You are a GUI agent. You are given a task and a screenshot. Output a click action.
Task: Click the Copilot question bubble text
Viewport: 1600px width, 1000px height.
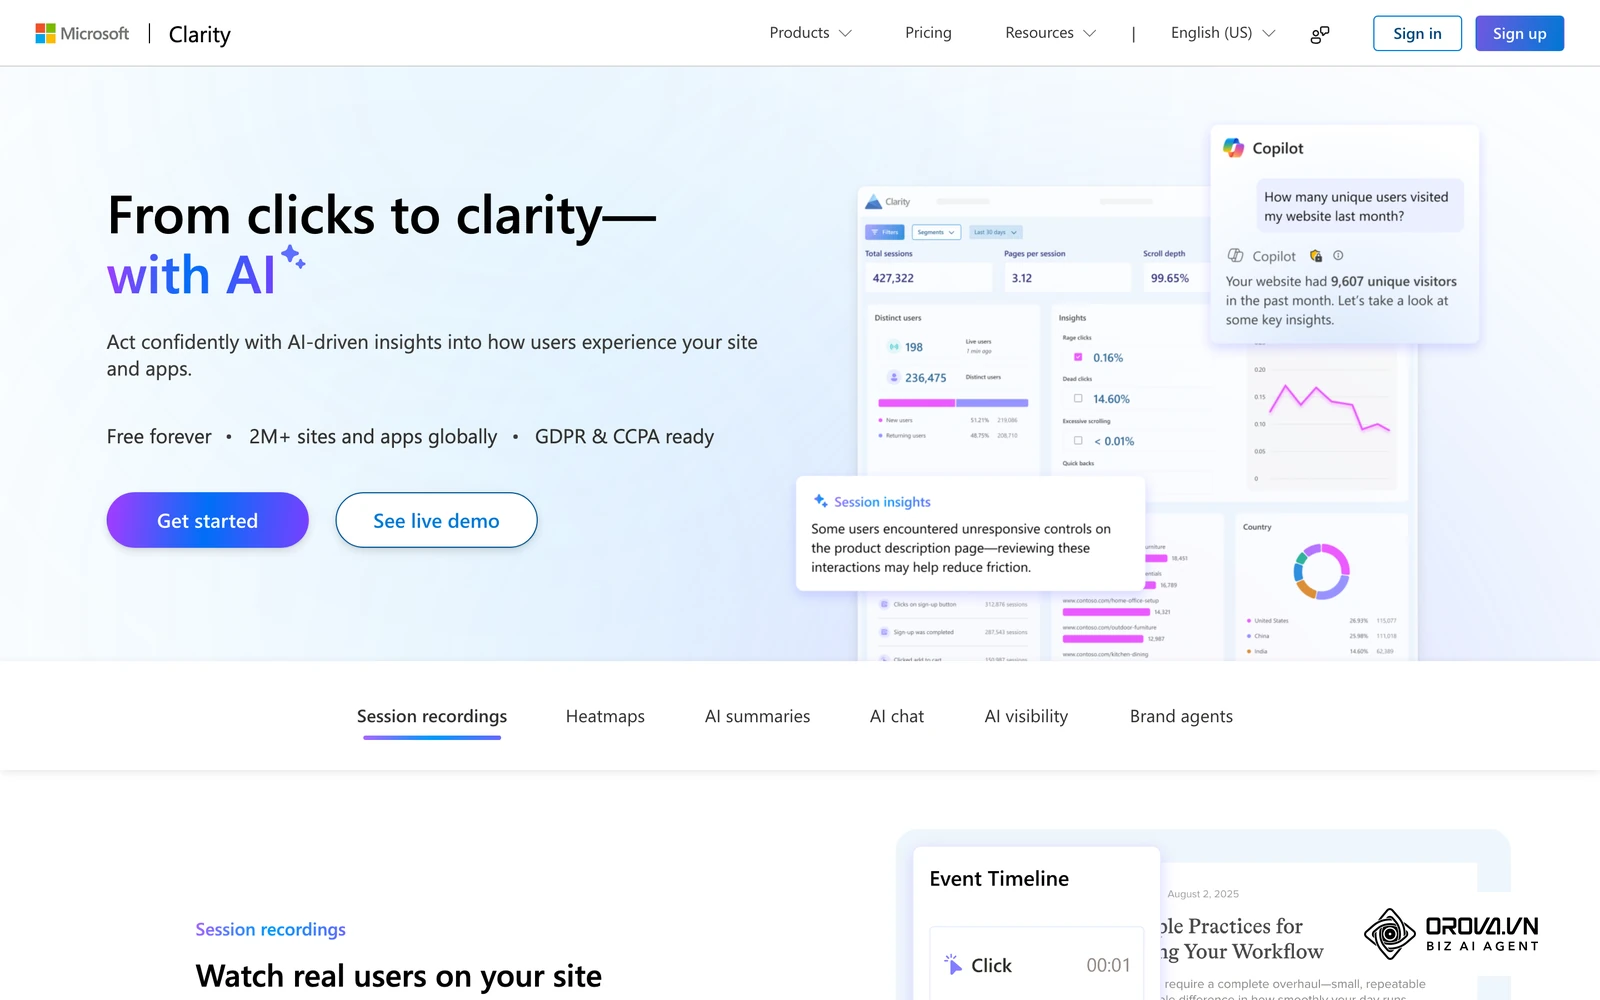1356,206
